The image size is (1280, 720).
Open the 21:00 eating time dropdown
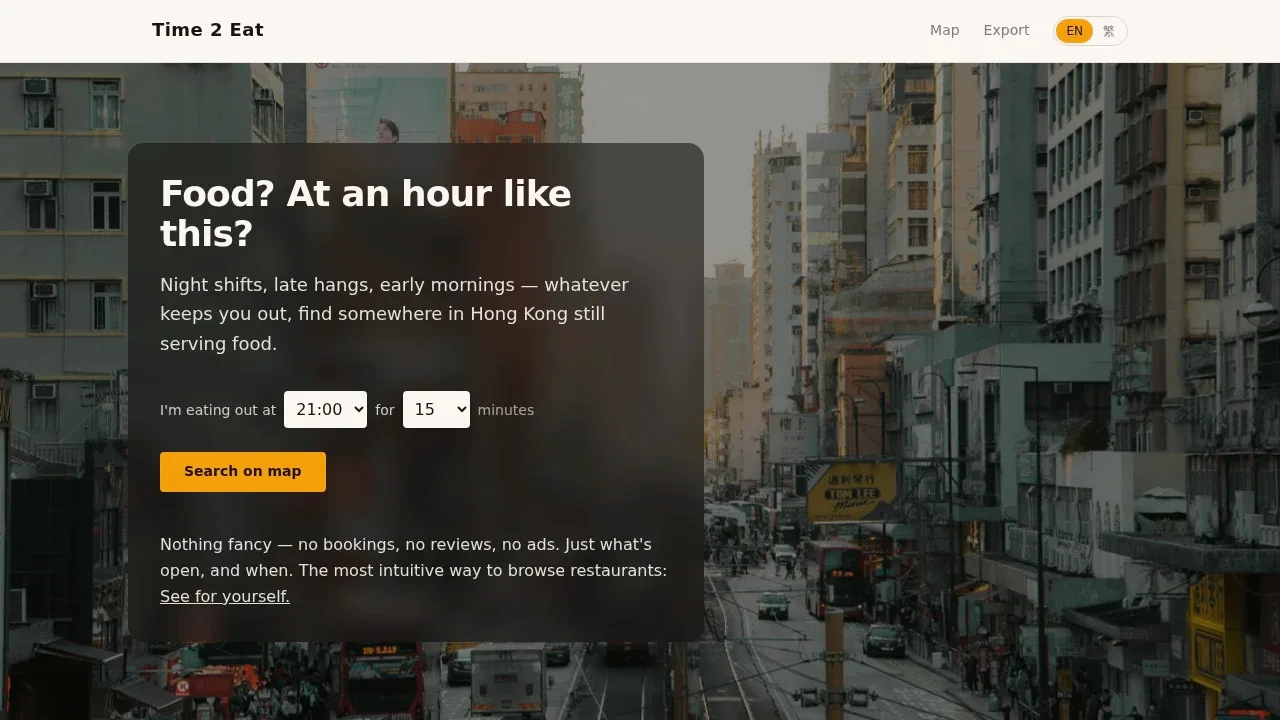(325, 409)
